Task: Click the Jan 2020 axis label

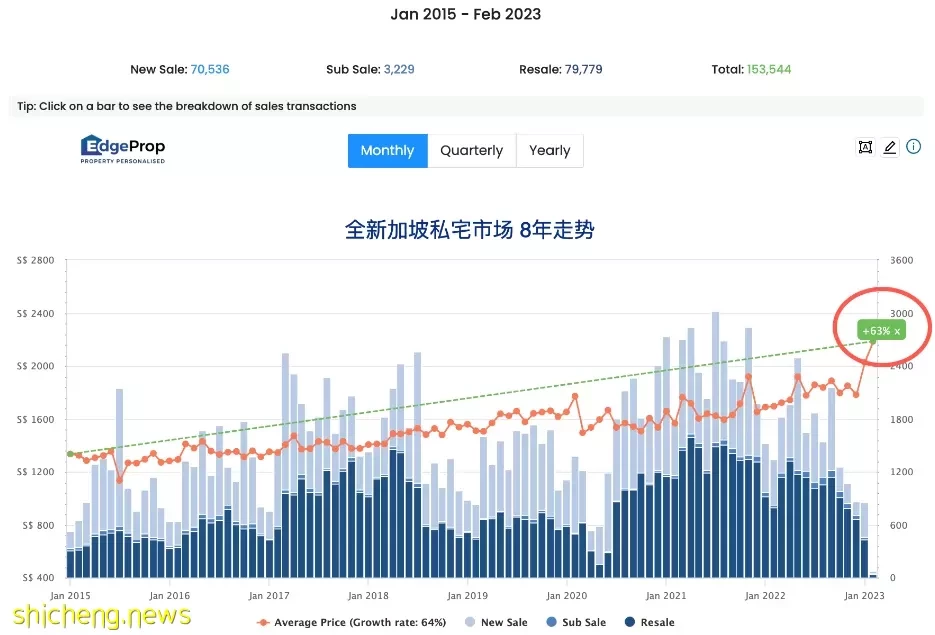Action: pyautogui.click(x=566, y=596)
